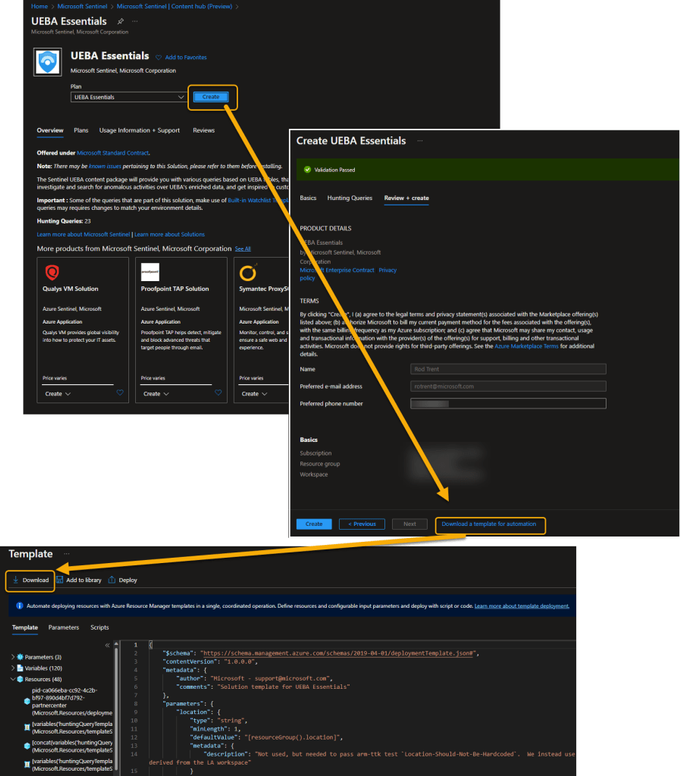Switch to the Plans tab
This screenshot has width=681, height=776.
(81, 131)
